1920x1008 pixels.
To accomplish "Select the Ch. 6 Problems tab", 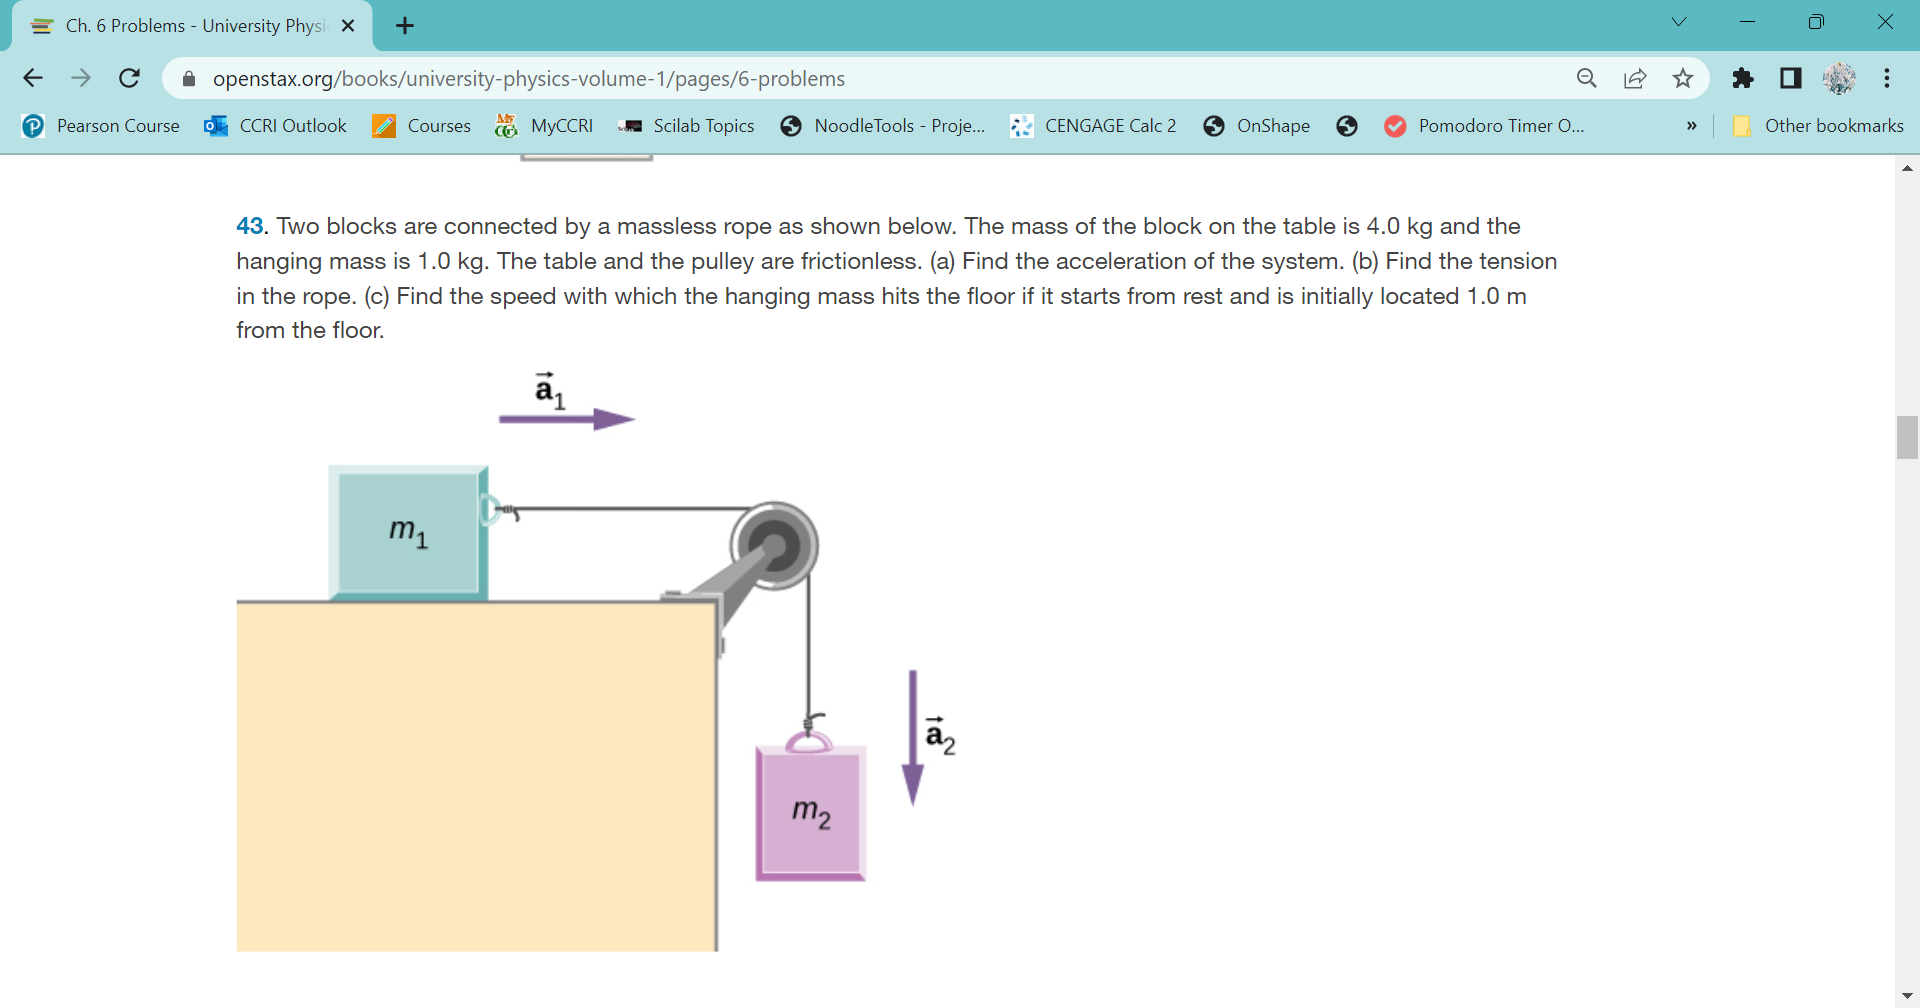I will pos(180,26).
